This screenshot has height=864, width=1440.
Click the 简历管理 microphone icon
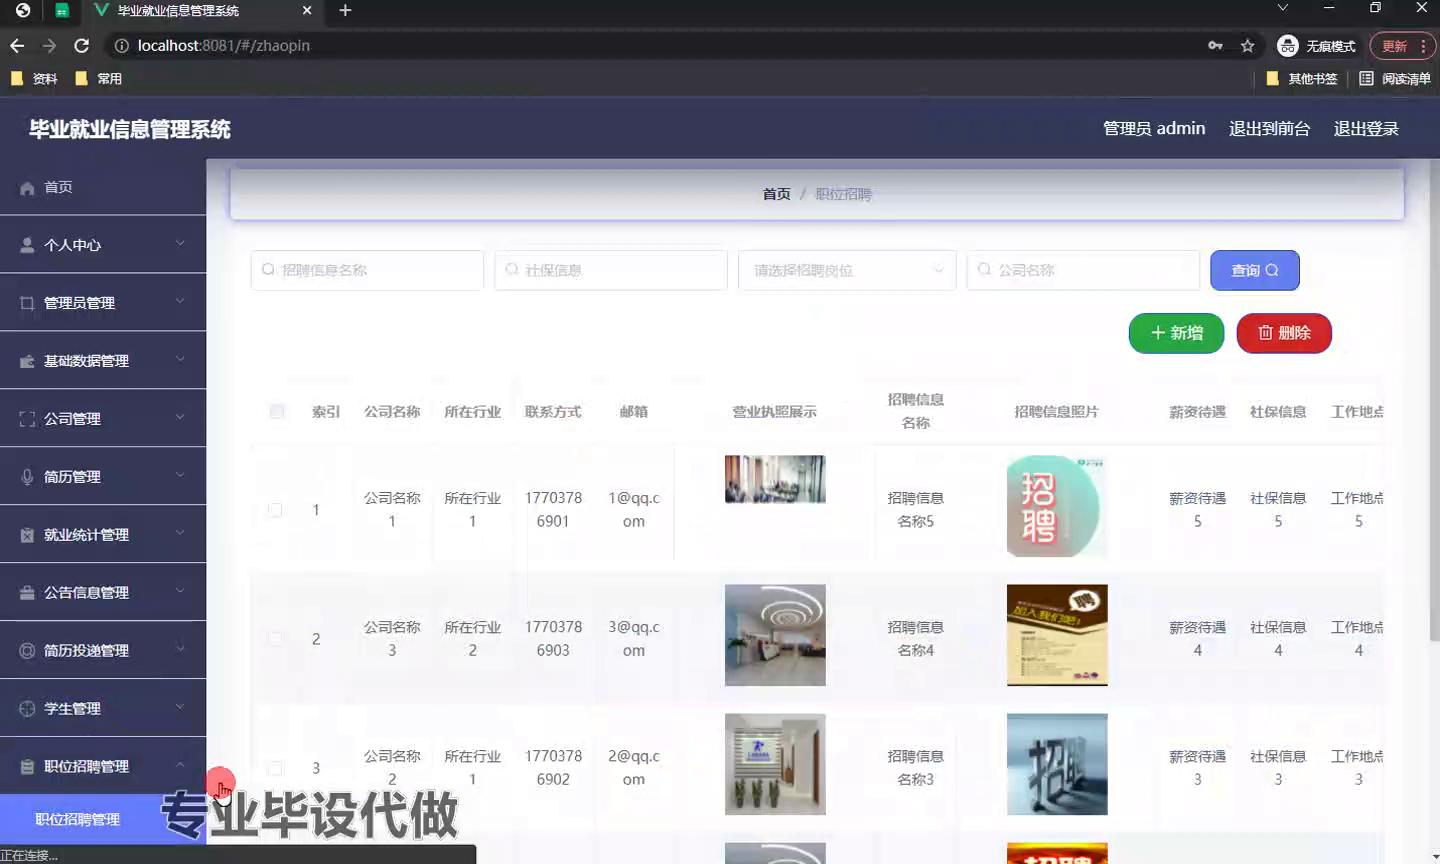pyautogui.click(x=27, y=477)
